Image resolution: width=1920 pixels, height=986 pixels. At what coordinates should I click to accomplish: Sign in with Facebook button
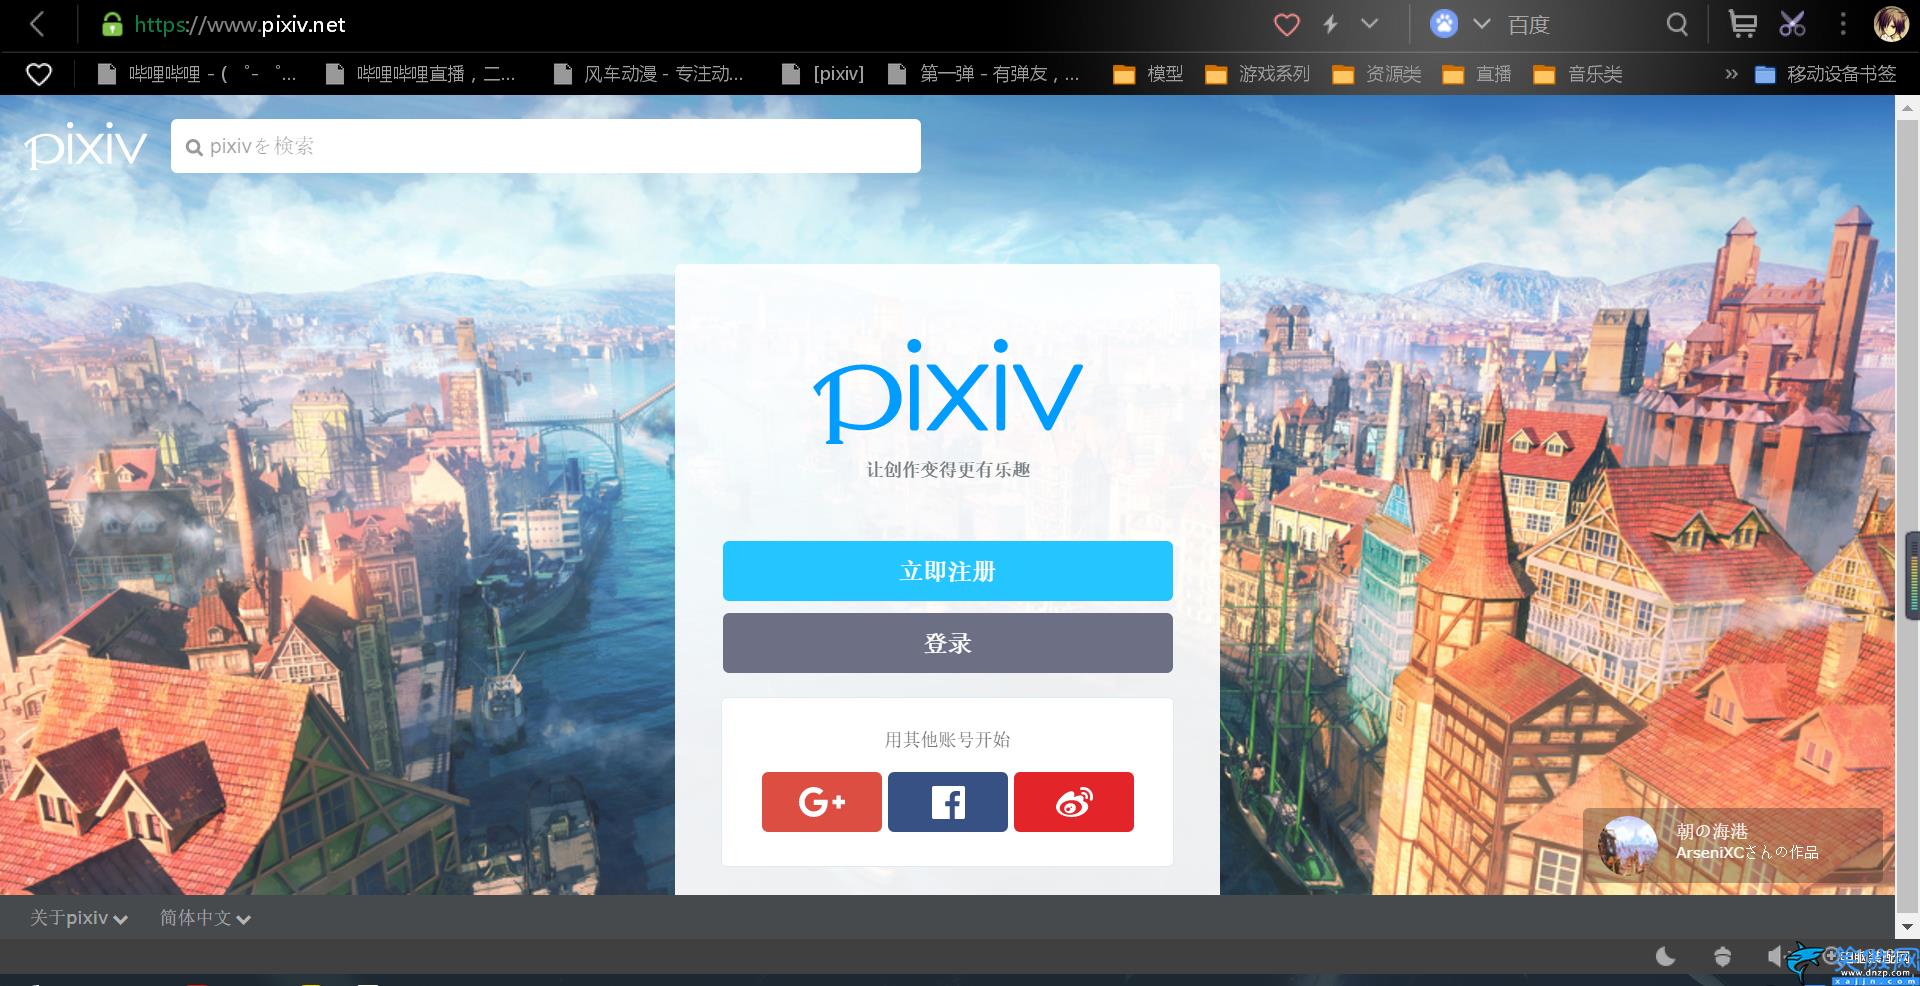tap(948, 802)
